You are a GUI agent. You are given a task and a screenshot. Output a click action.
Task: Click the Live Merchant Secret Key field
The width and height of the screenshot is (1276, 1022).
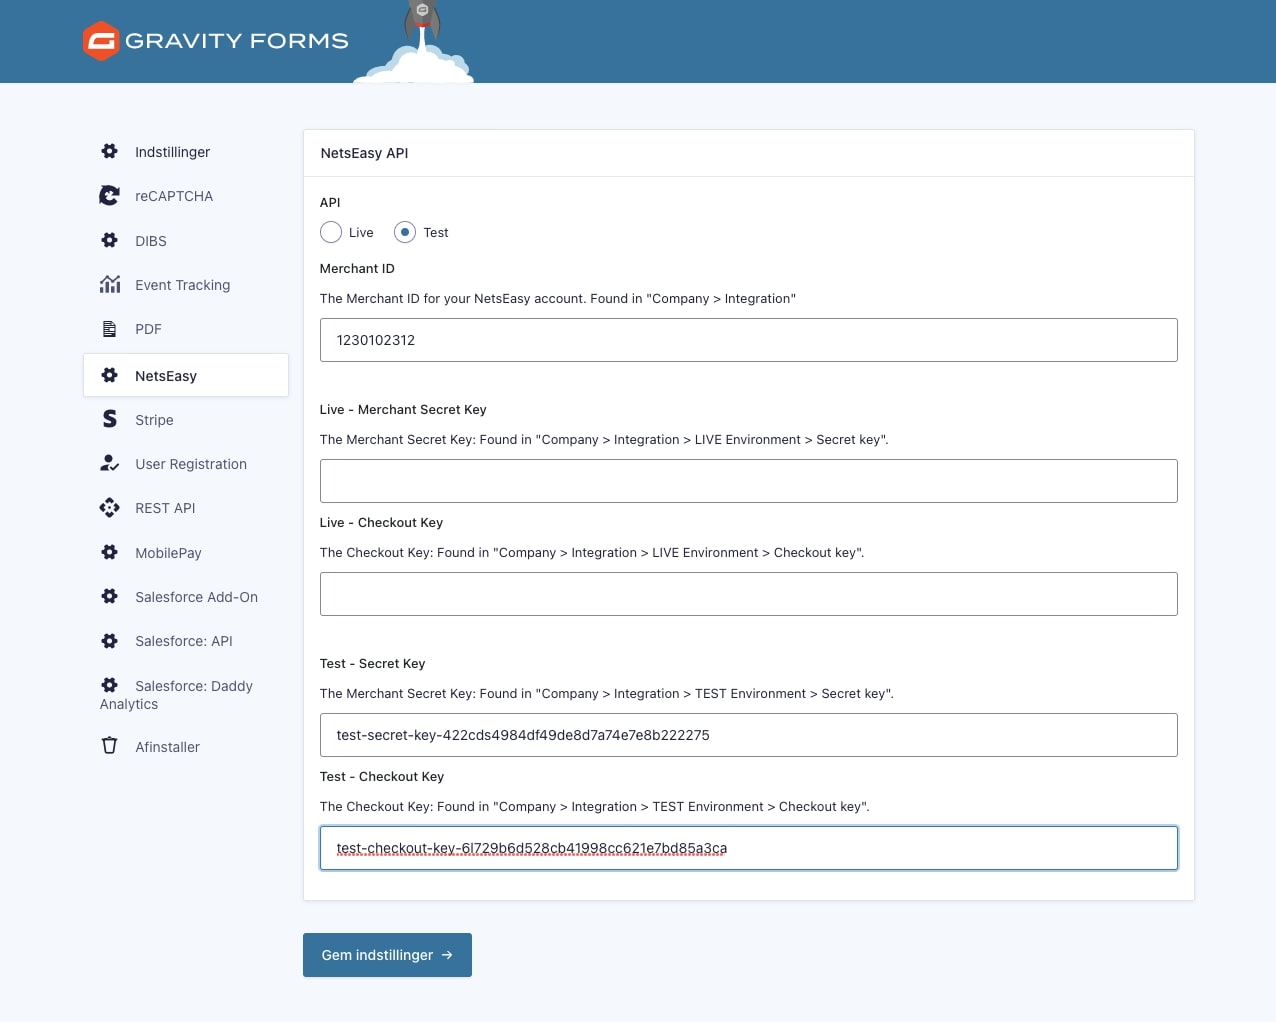tap(748, 481)
